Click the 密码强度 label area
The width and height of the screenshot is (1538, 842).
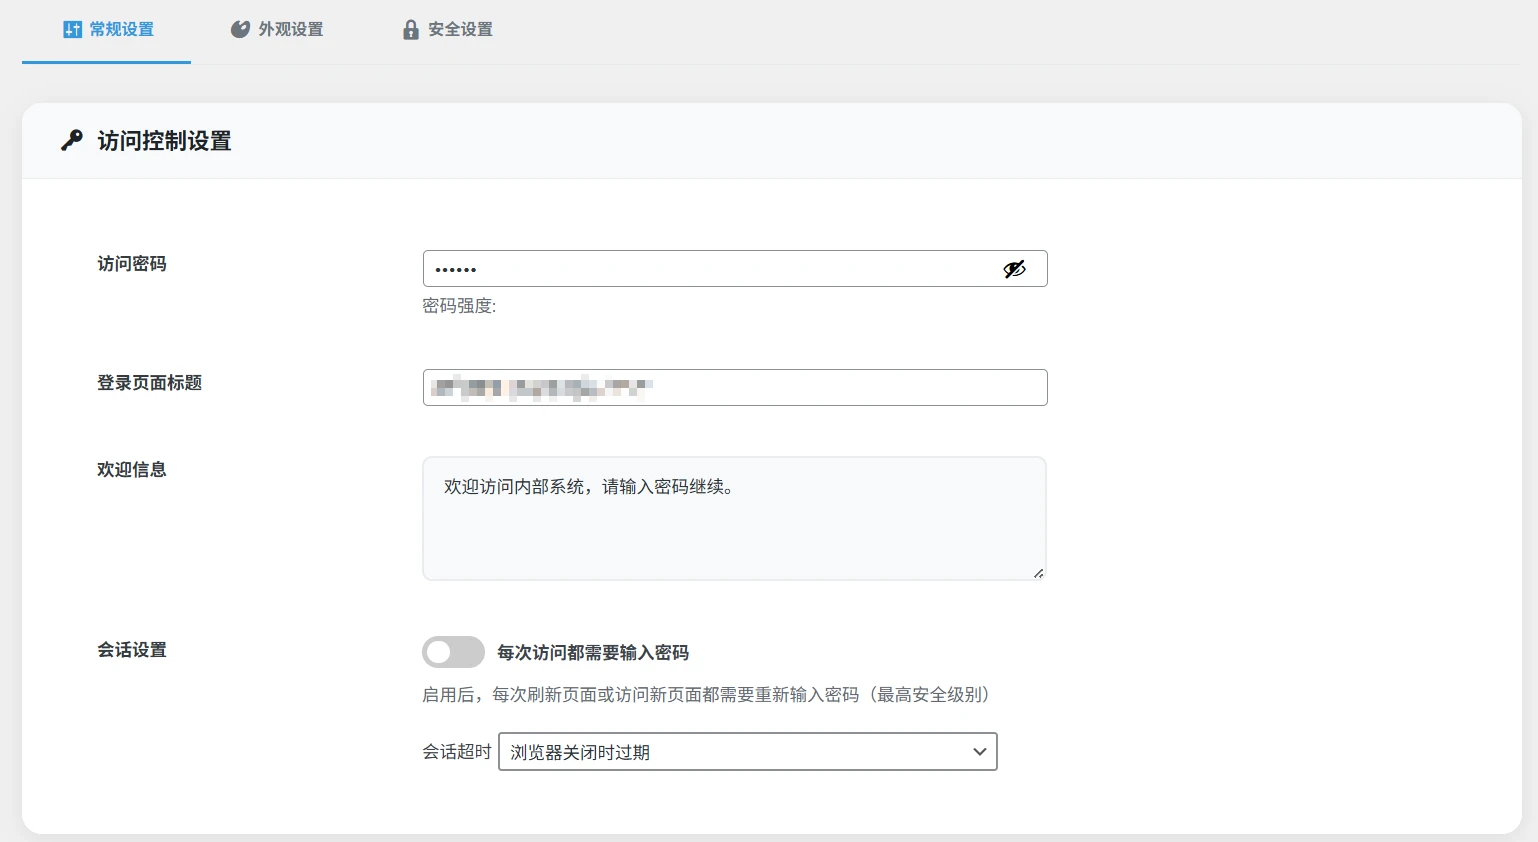tap(459, 306)
